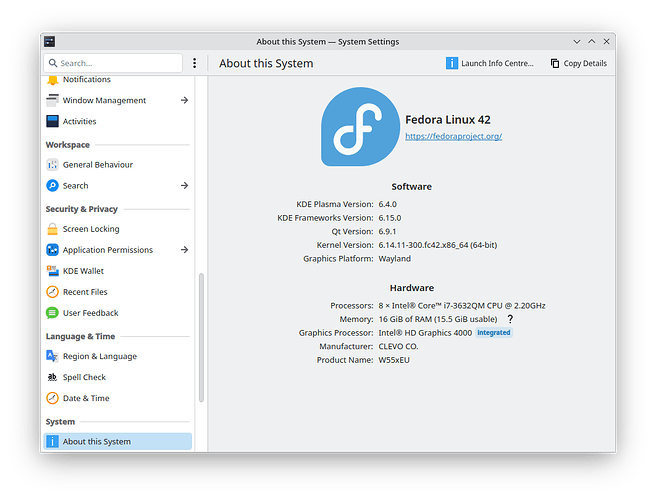The height and width of the screenshot is (500, 656).
Task: Click Memory value 16 GiB of RAM
Action: pos(438,319)
